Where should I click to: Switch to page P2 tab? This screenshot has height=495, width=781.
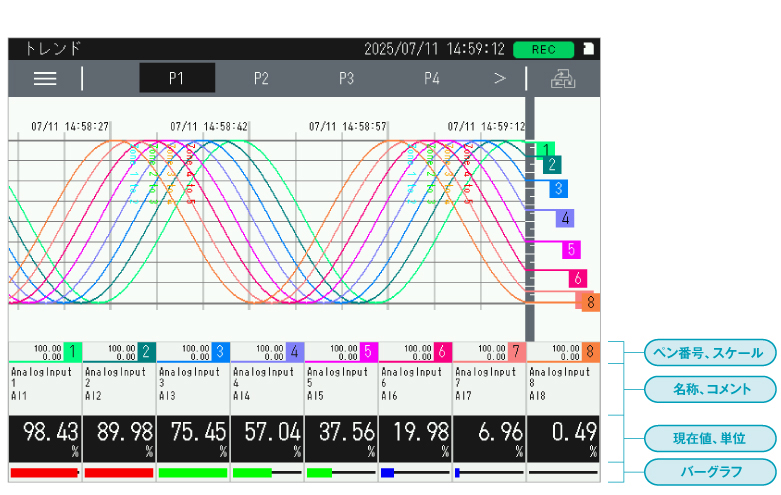[261, 78]
